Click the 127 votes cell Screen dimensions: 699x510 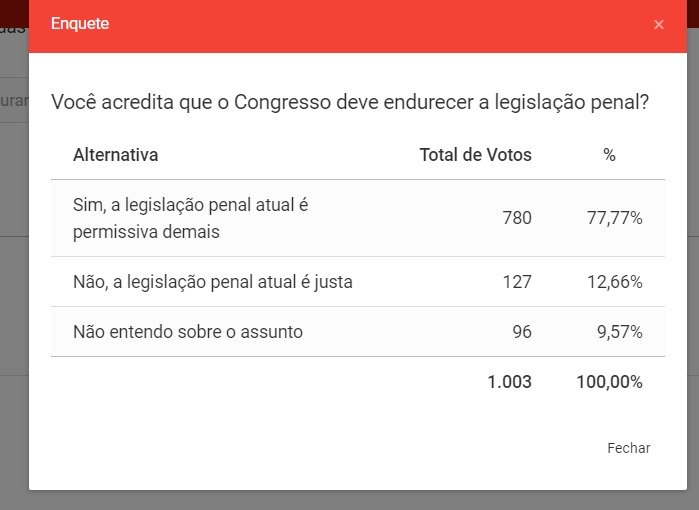[517, 282]
